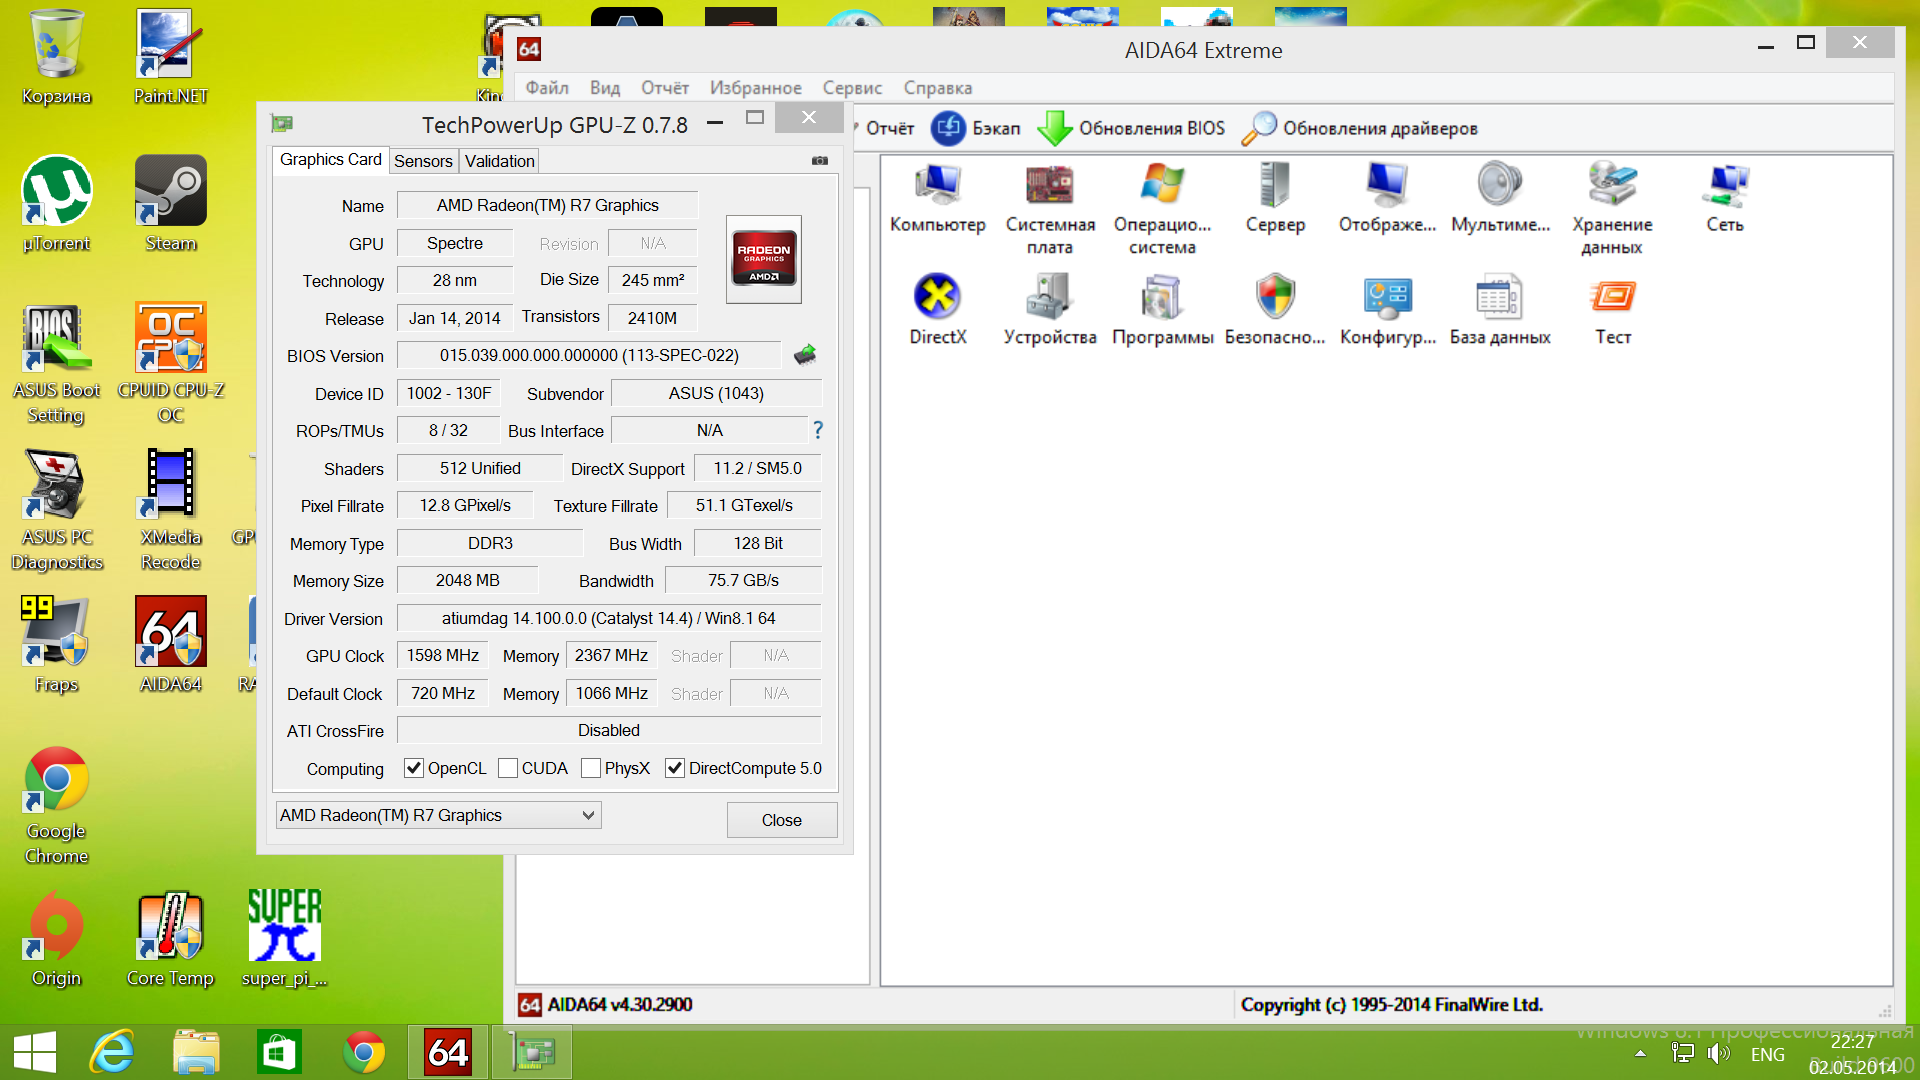Open the DirectX category icon
The height and width of the screenshot is (1080, 1920).
938,310
